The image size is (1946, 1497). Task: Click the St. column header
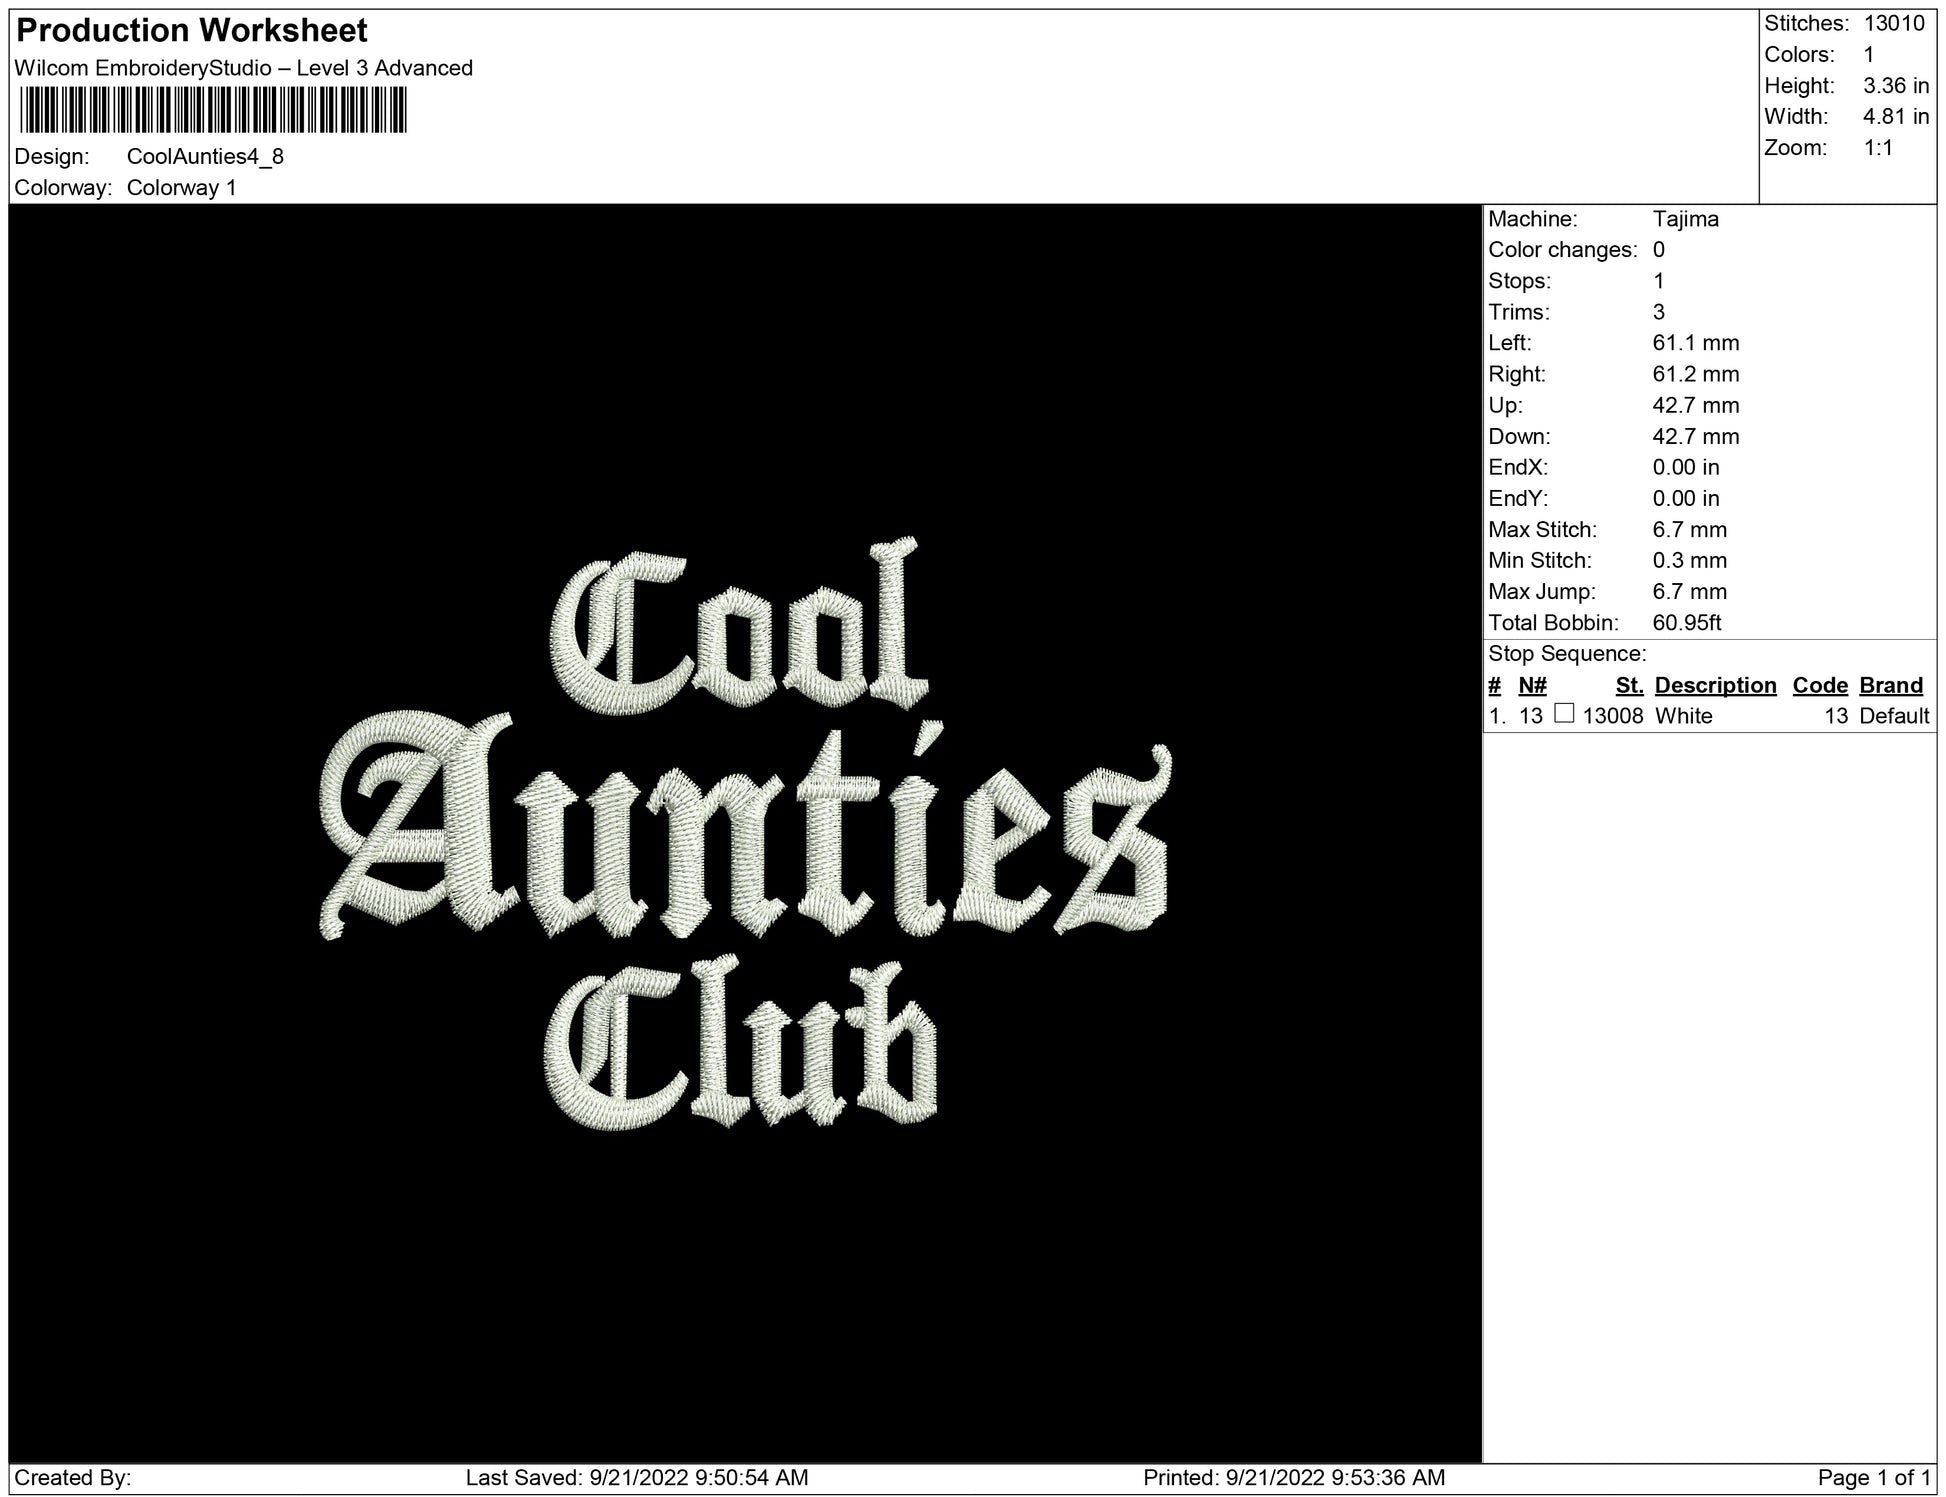tap(1629, 685)
